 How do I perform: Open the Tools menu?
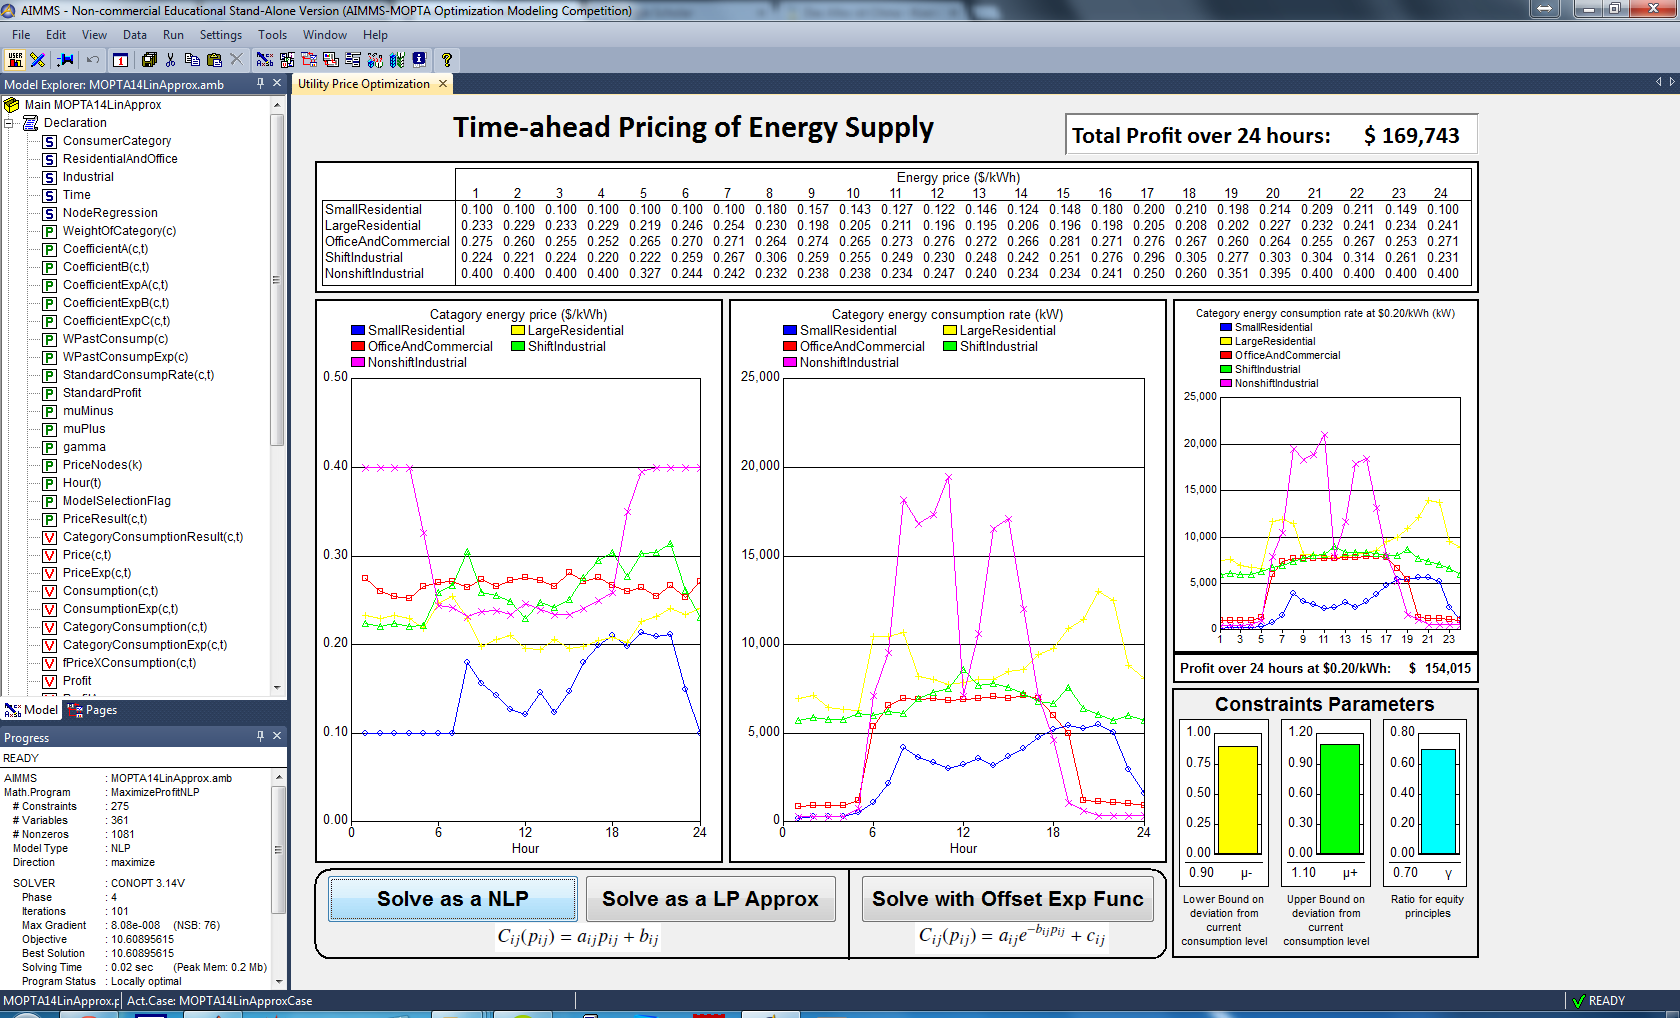point(272,35)
